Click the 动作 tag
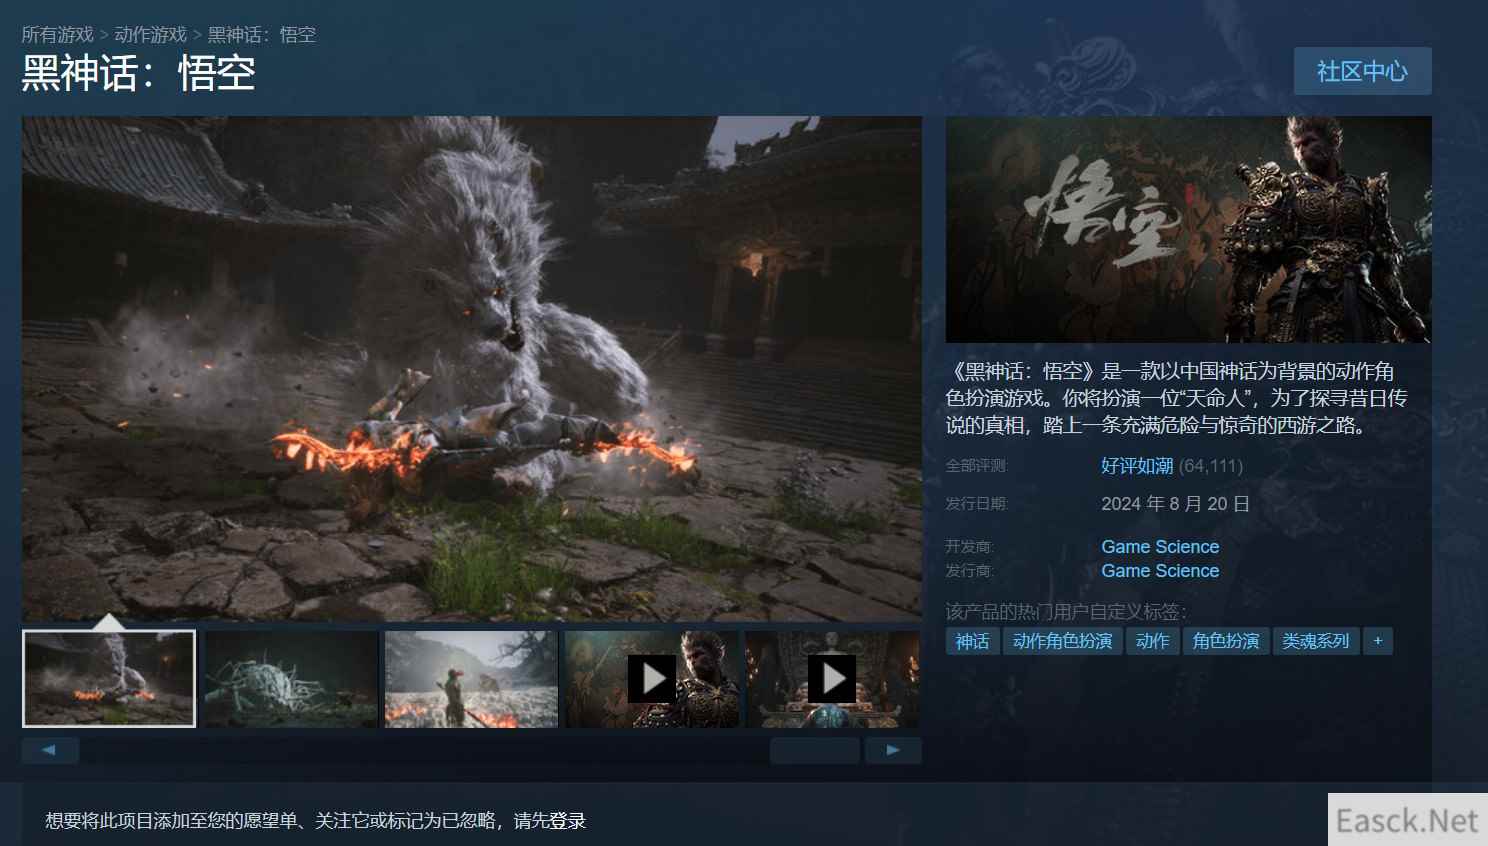This screenshot has height=846, width=1488. pos(1152,641)
